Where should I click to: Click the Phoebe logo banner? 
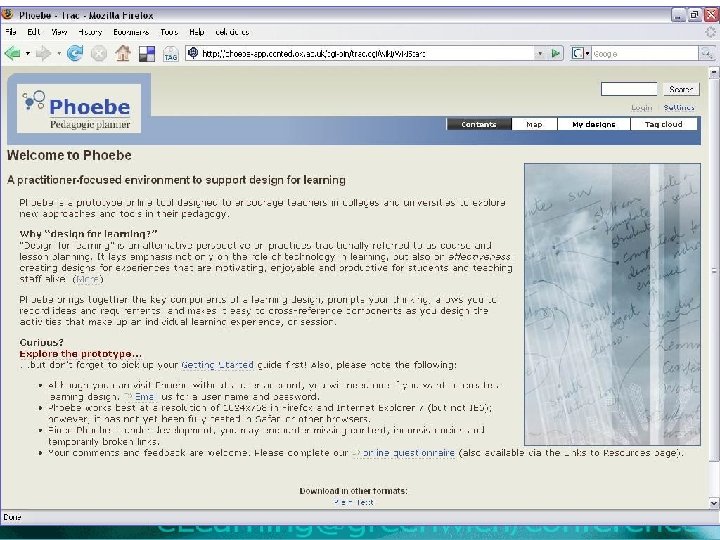point(79,108)
